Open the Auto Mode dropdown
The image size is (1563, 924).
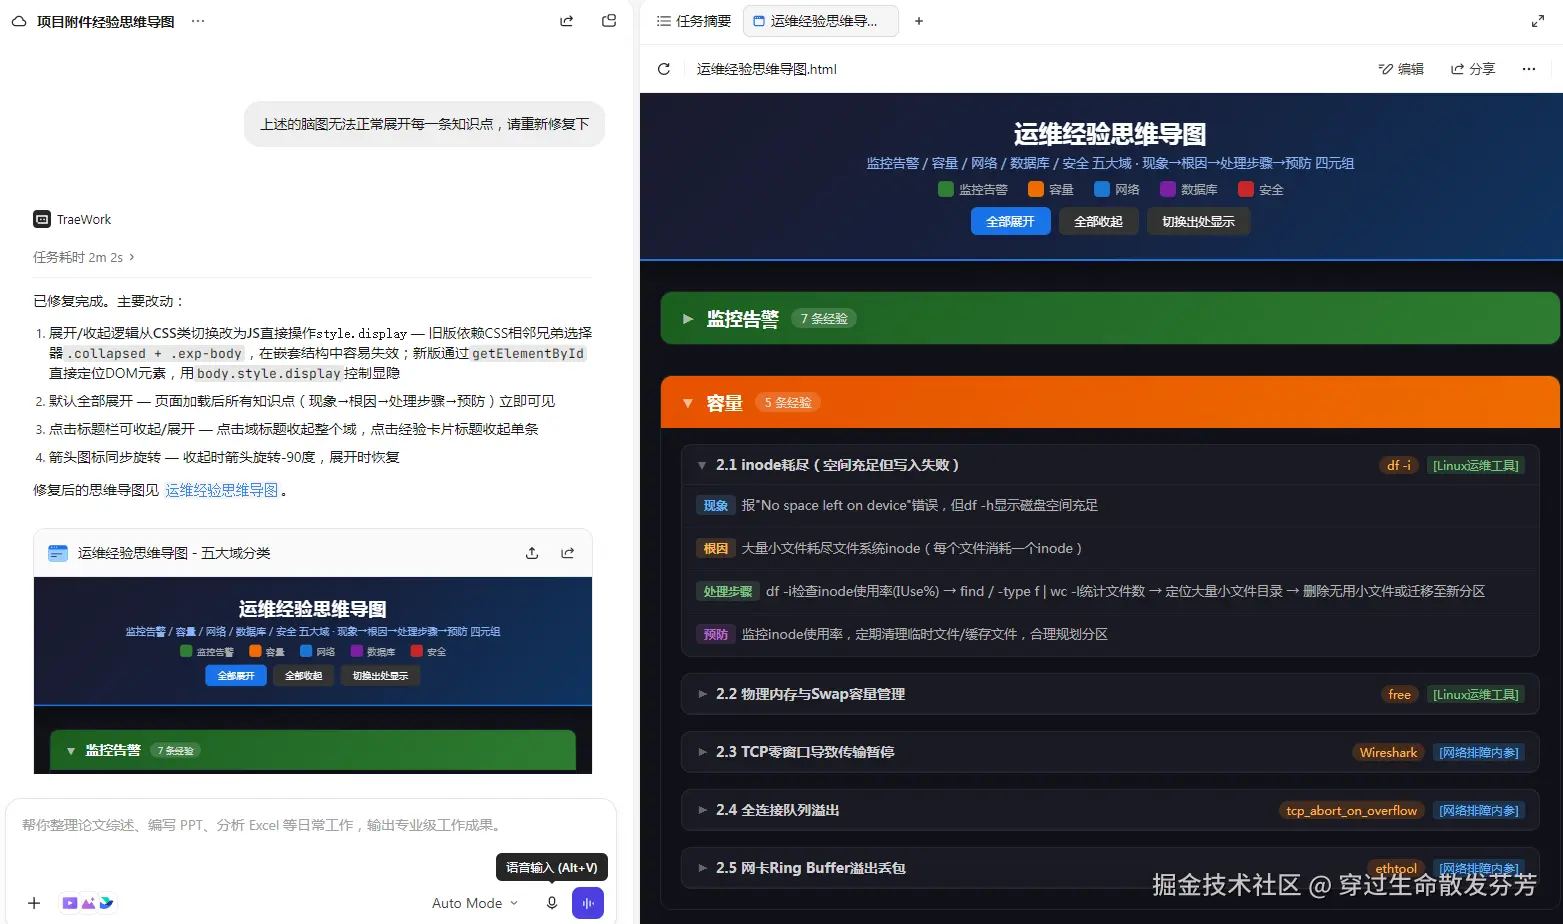(x=475, y=903)
